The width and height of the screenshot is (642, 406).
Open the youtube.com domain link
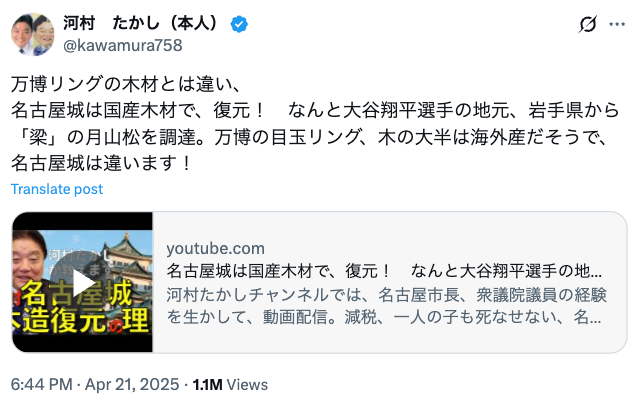(215, 248)
